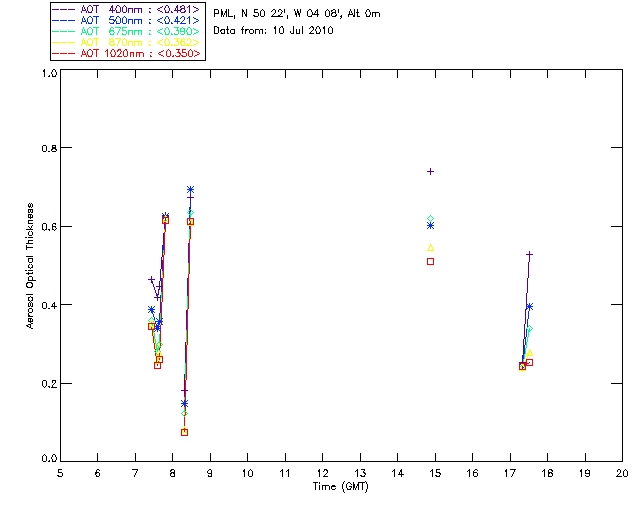Click the green diamond at 0.12 near time 8.3

[184, 414]
